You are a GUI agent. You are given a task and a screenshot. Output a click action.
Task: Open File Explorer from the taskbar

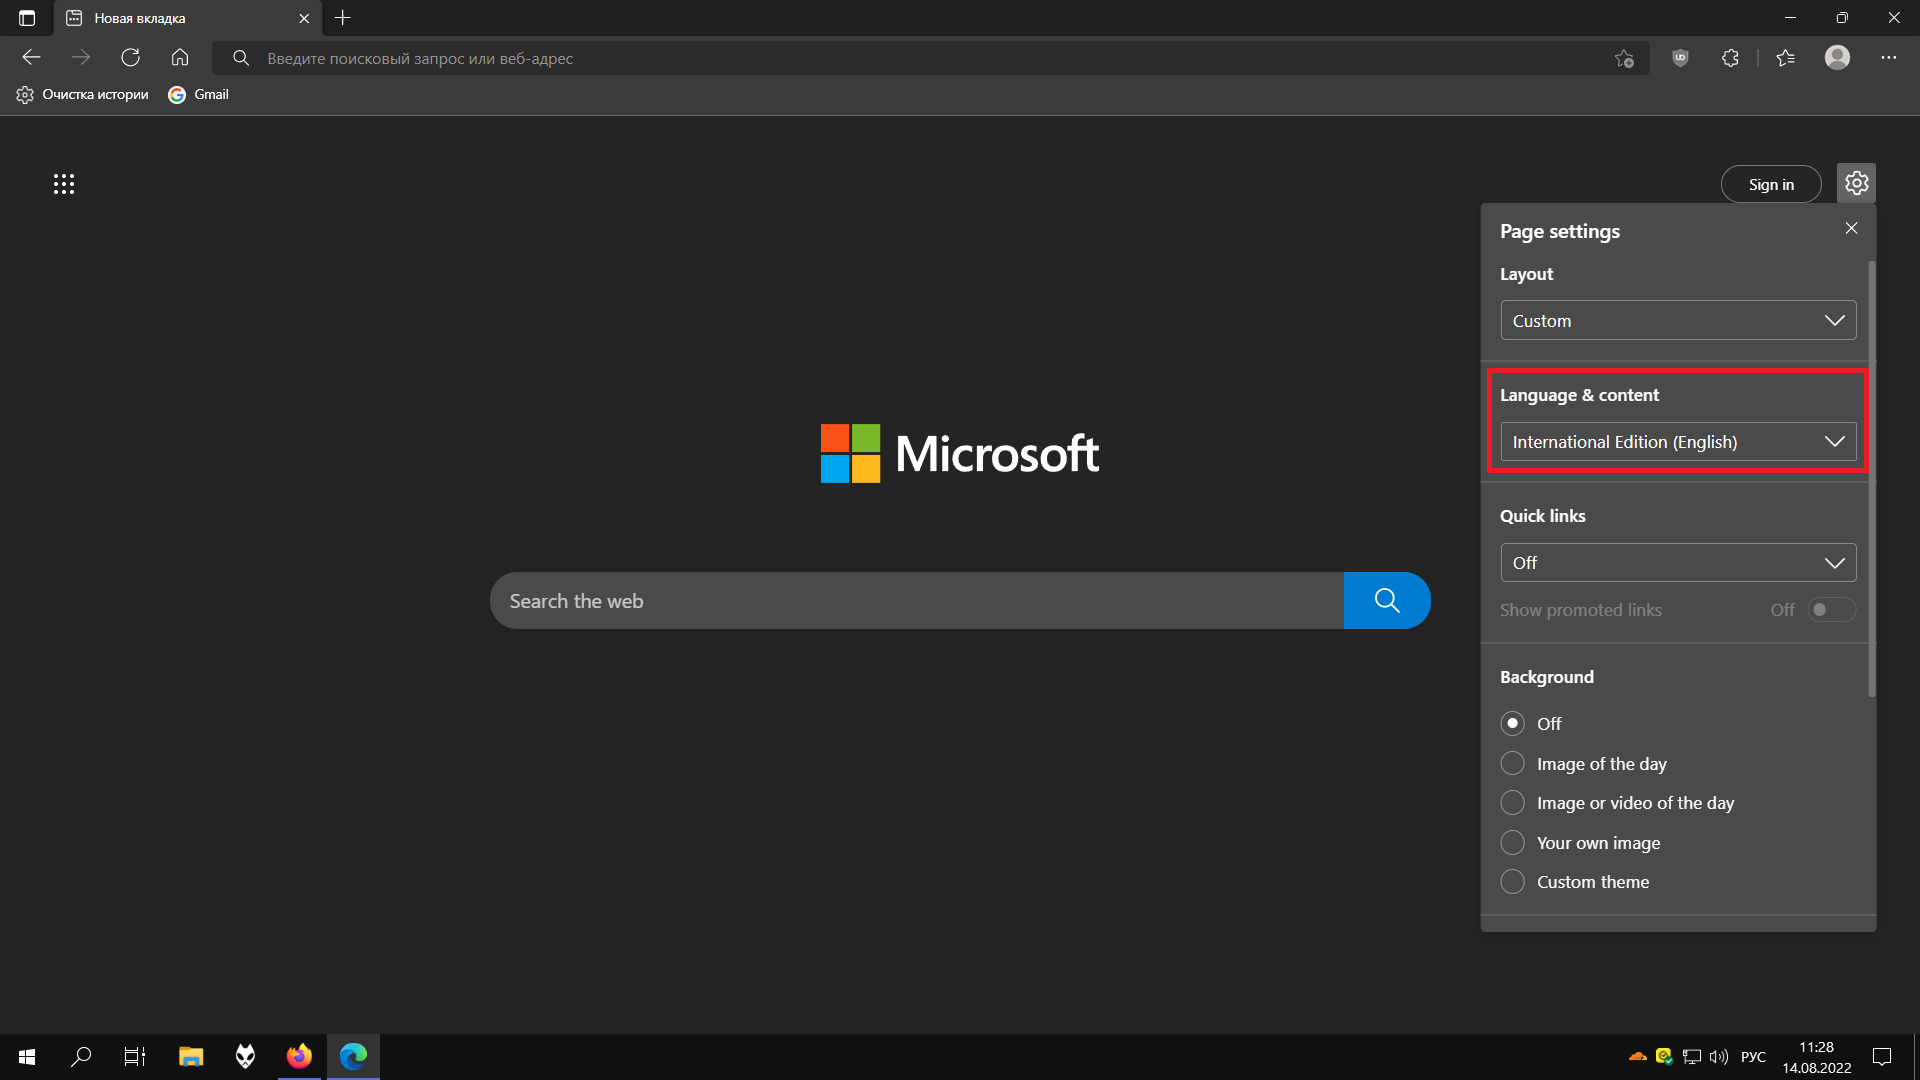click(x=191, y=1057)
